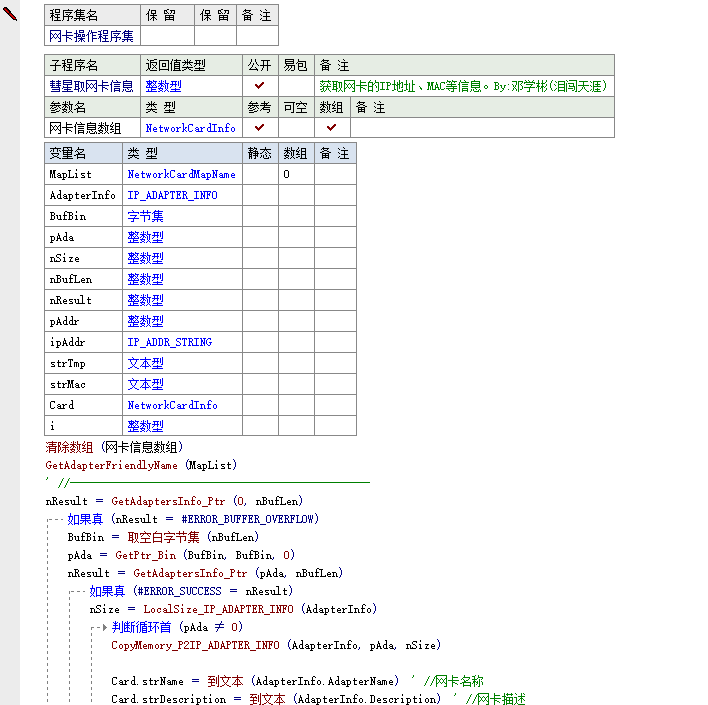This screenshot has width=708, height=705.
Task: Click the GetAdapterFriendlyName call line
Action: point(141,465)
